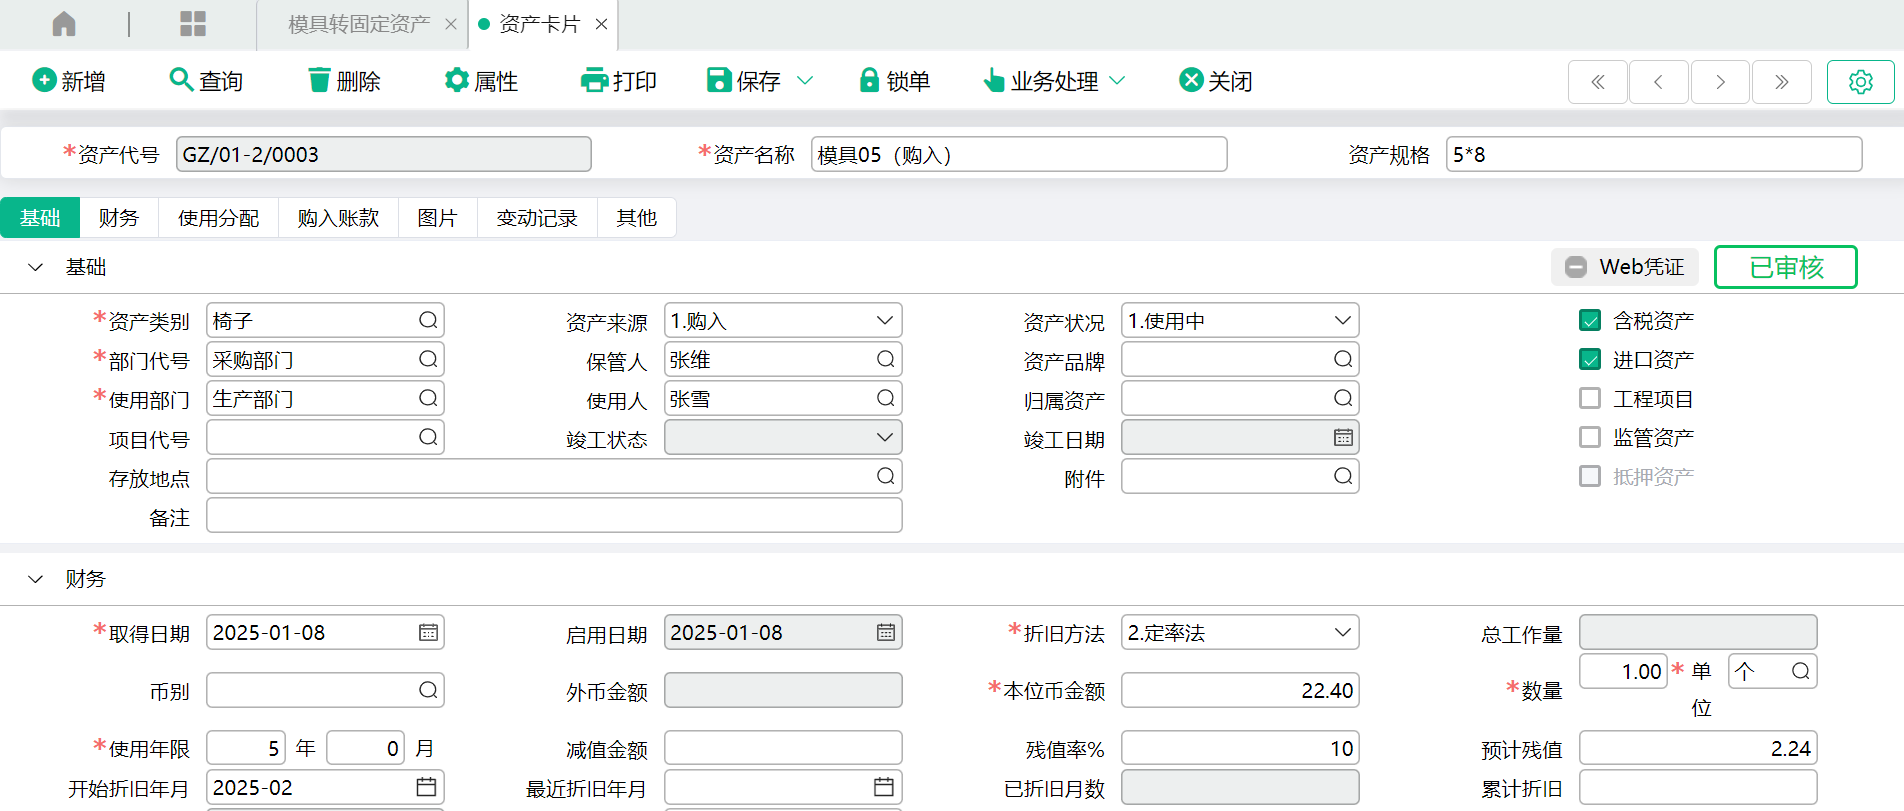Open the 变动记录 tab
The image size is (1904, 811).
[537, 218]
